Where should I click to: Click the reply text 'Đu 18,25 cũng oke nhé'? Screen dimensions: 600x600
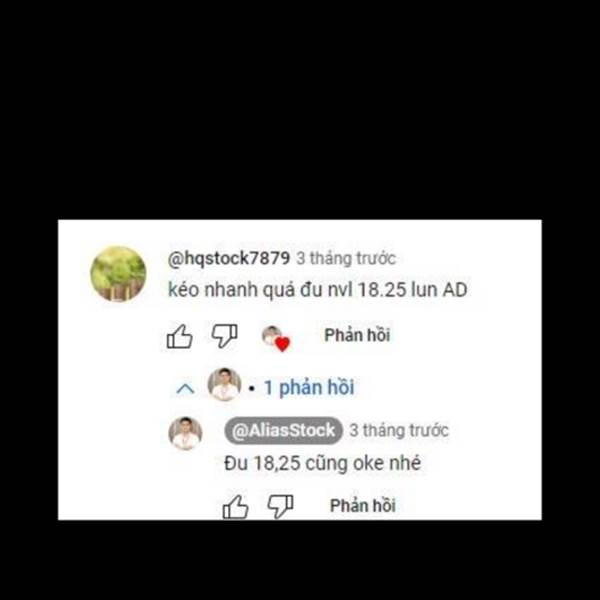323,463
